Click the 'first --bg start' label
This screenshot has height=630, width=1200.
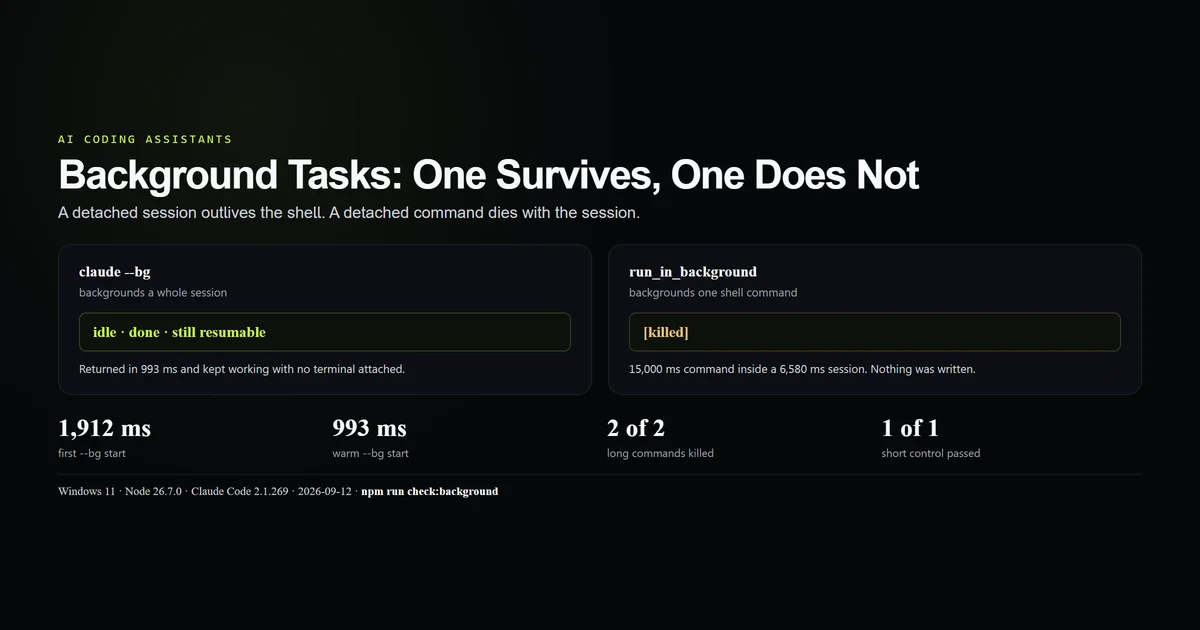point(92,453)
